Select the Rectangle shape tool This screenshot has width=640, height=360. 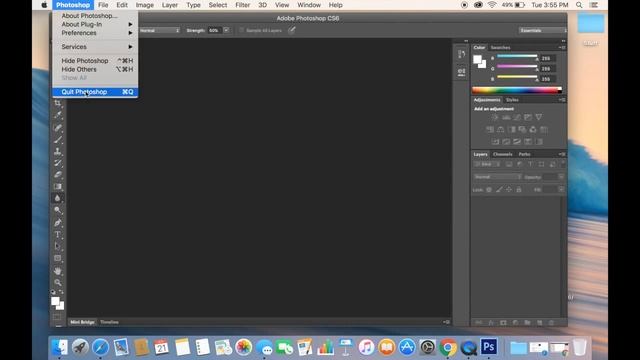click(x=58, y=258)
